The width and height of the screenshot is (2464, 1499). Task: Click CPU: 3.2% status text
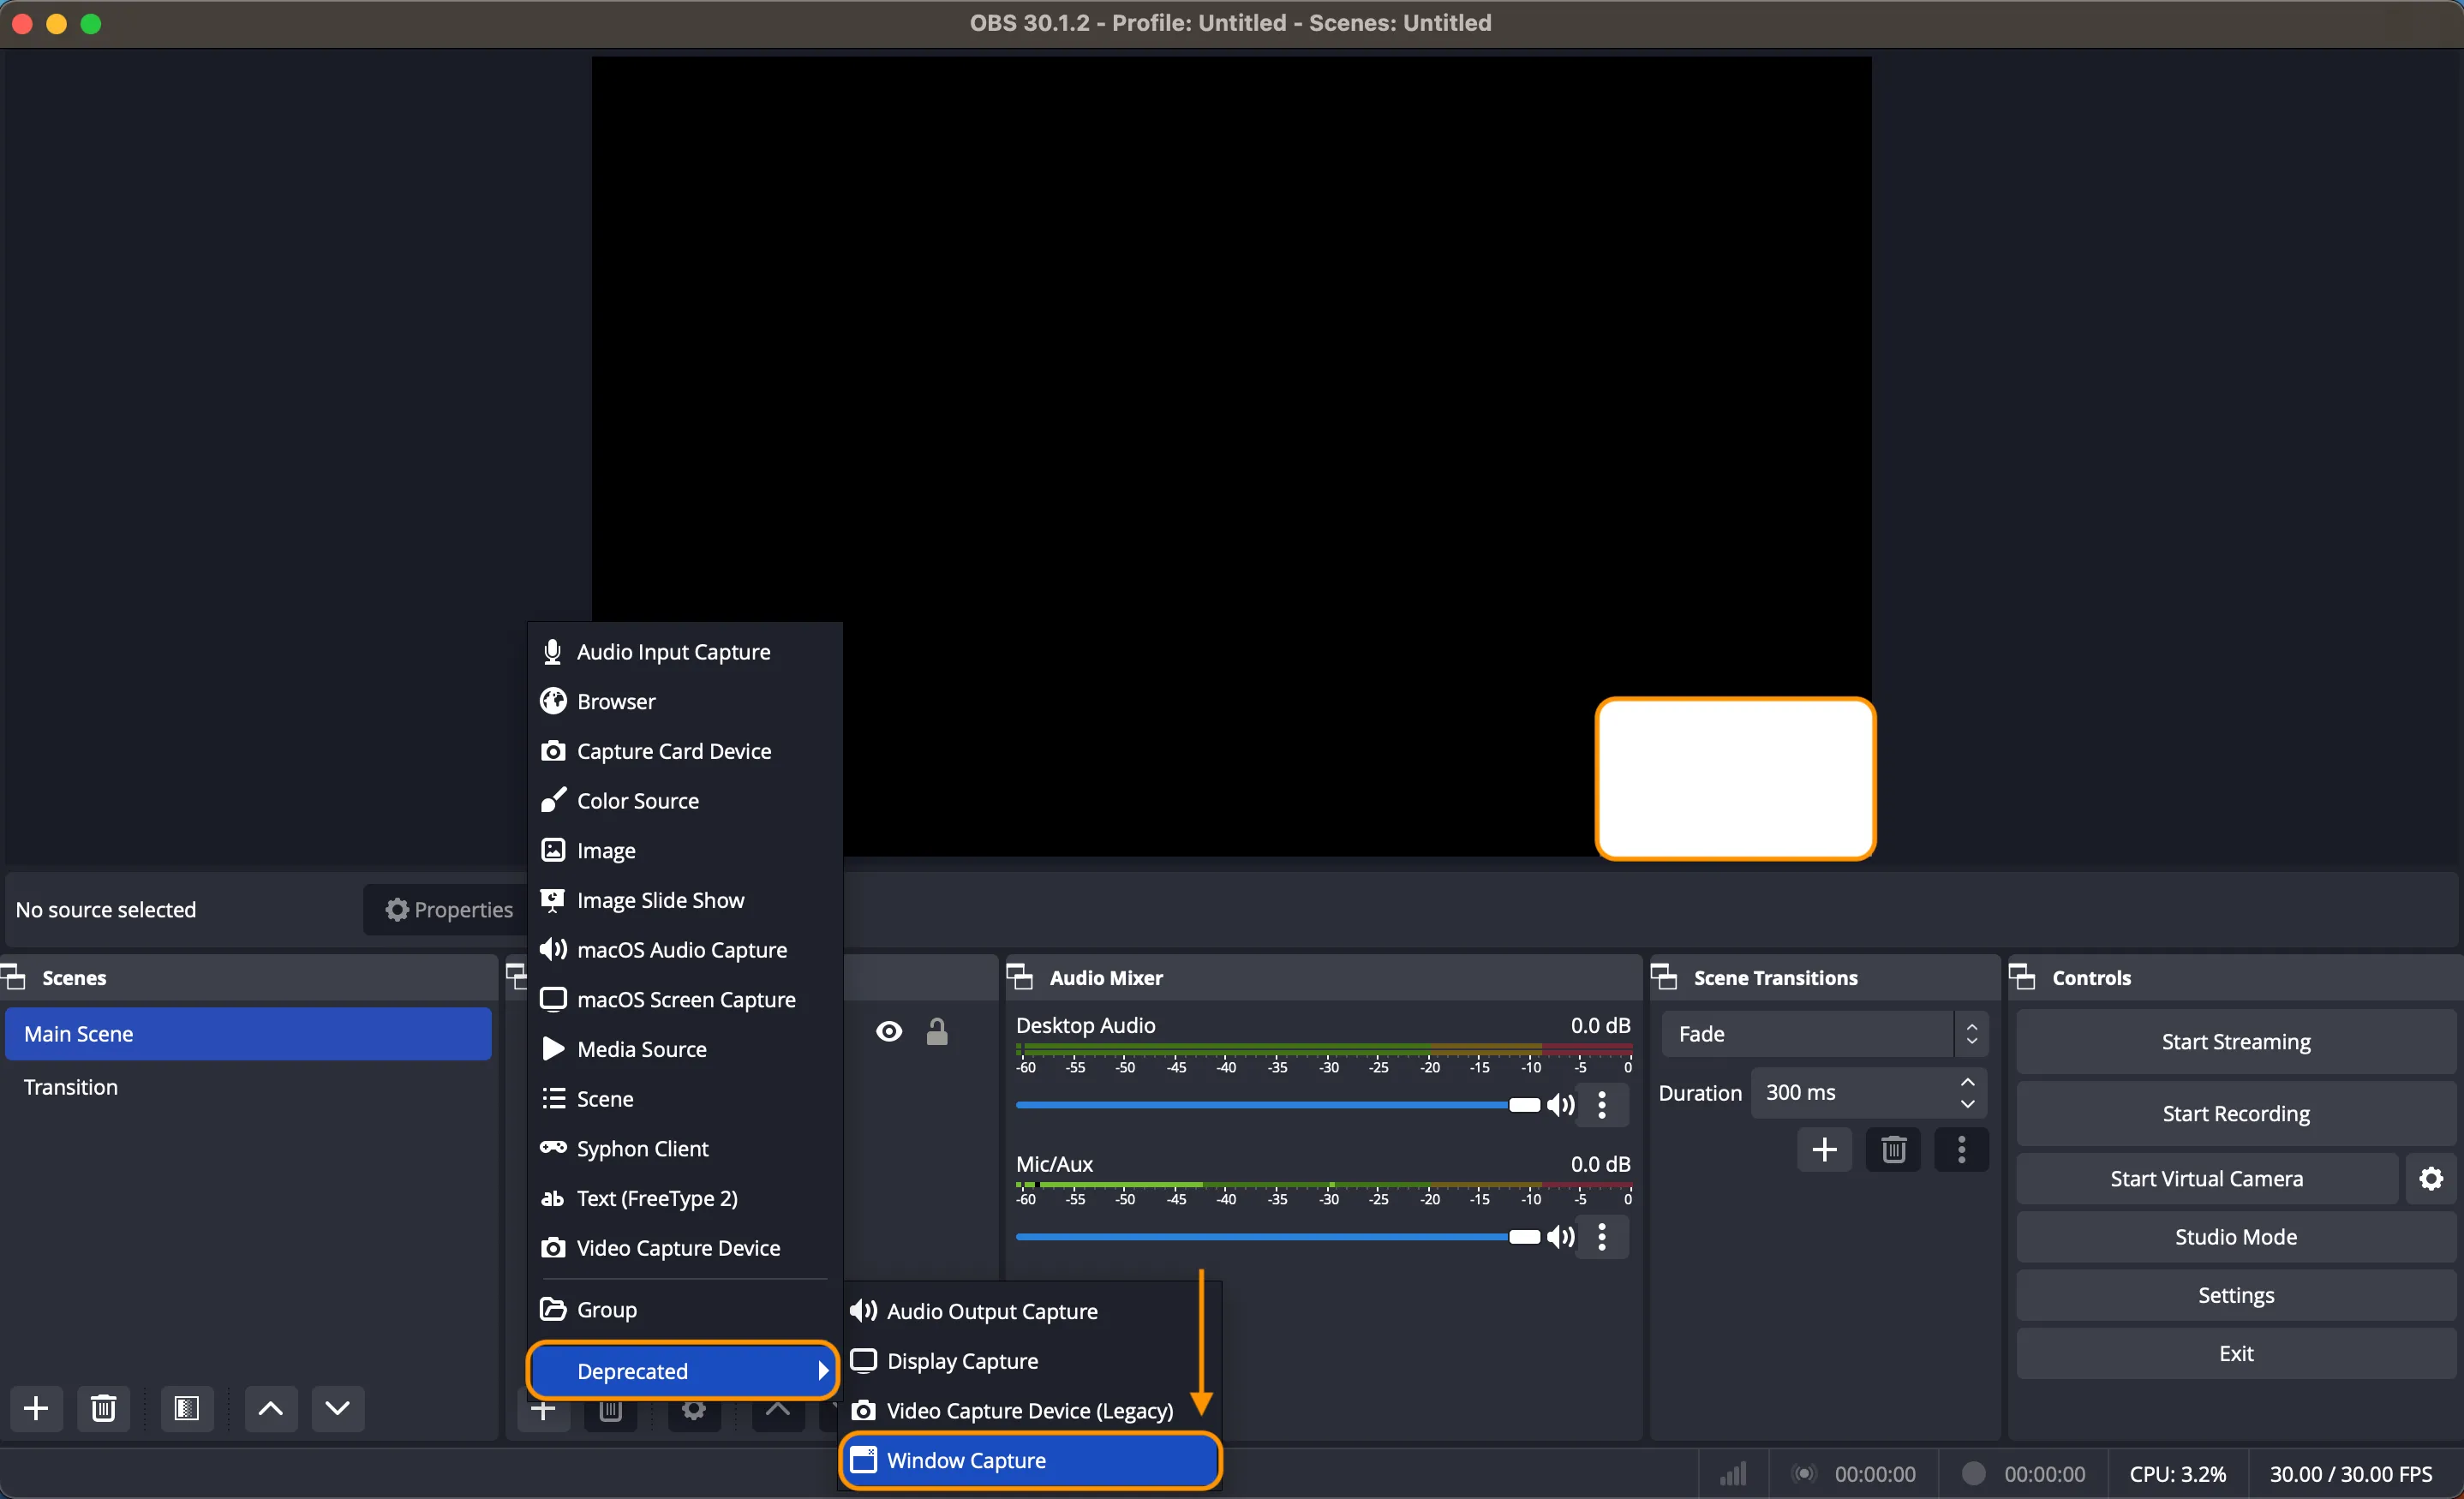pos(2177,1473)
